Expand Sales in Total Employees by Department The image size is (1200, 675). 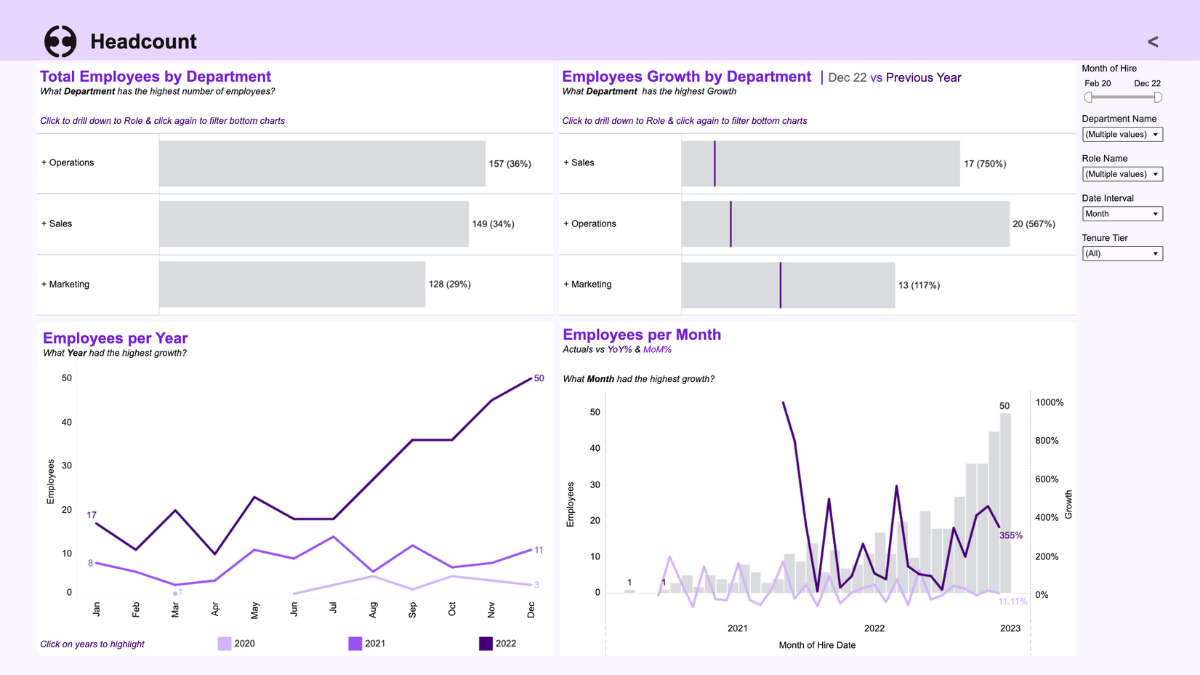pos(44,223)
